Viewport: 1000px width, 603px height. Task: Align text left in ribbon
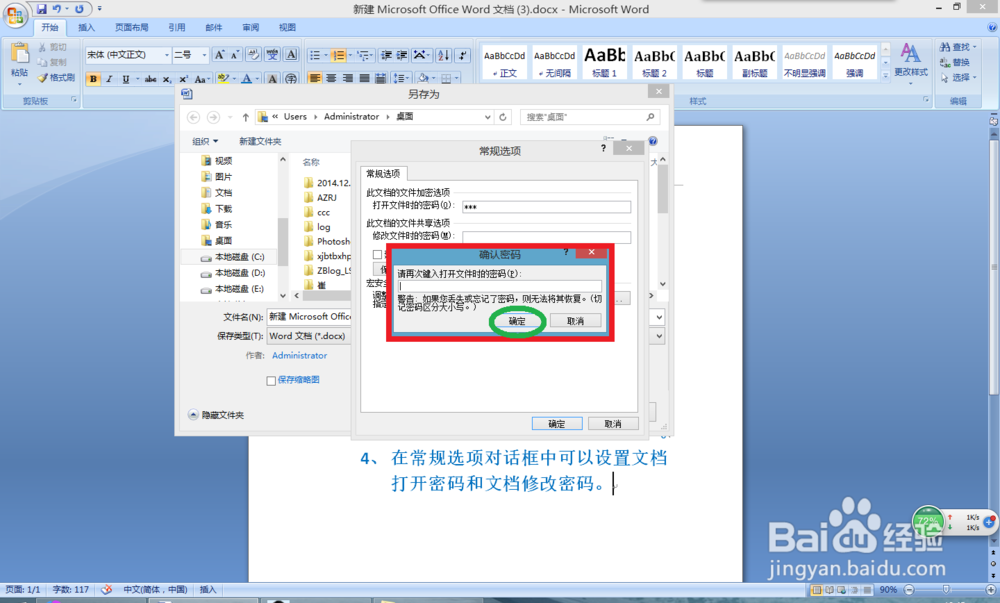(315, 78)
